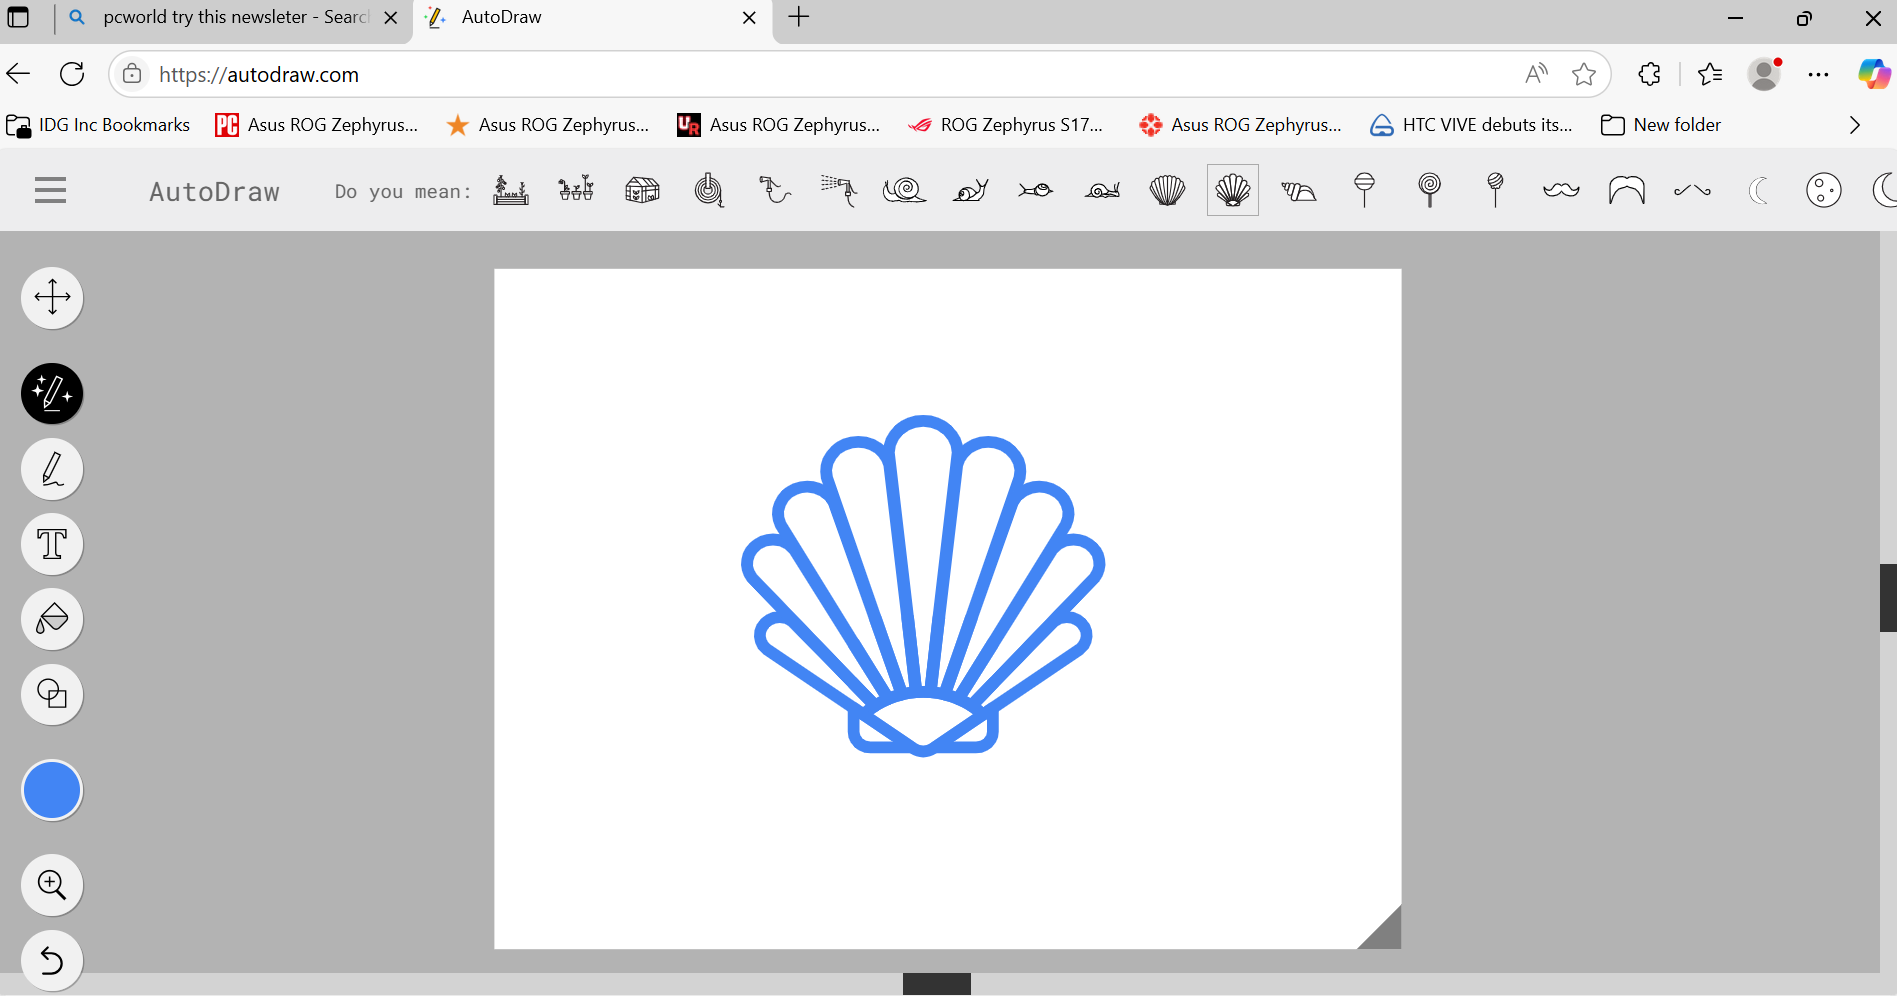The width and height of the screenshot is (1897, 996).
Task: Undo the last drawing action
Action: [51, 960]
